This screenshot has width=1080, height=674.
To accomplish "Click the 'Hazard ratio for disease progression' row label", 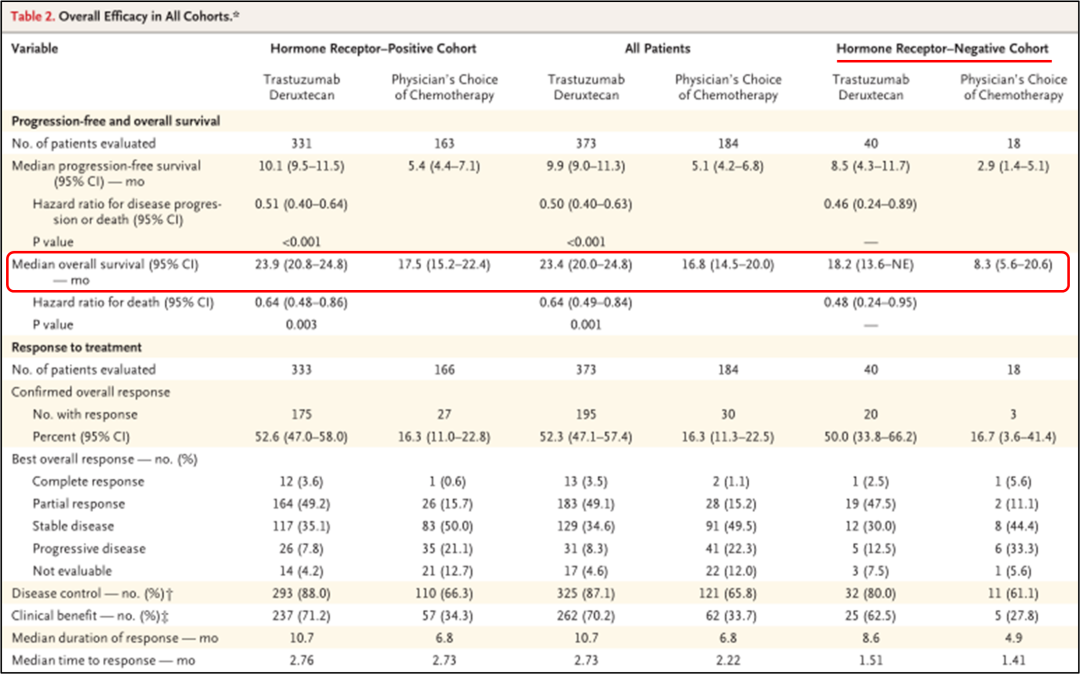I will pos(127,212).
